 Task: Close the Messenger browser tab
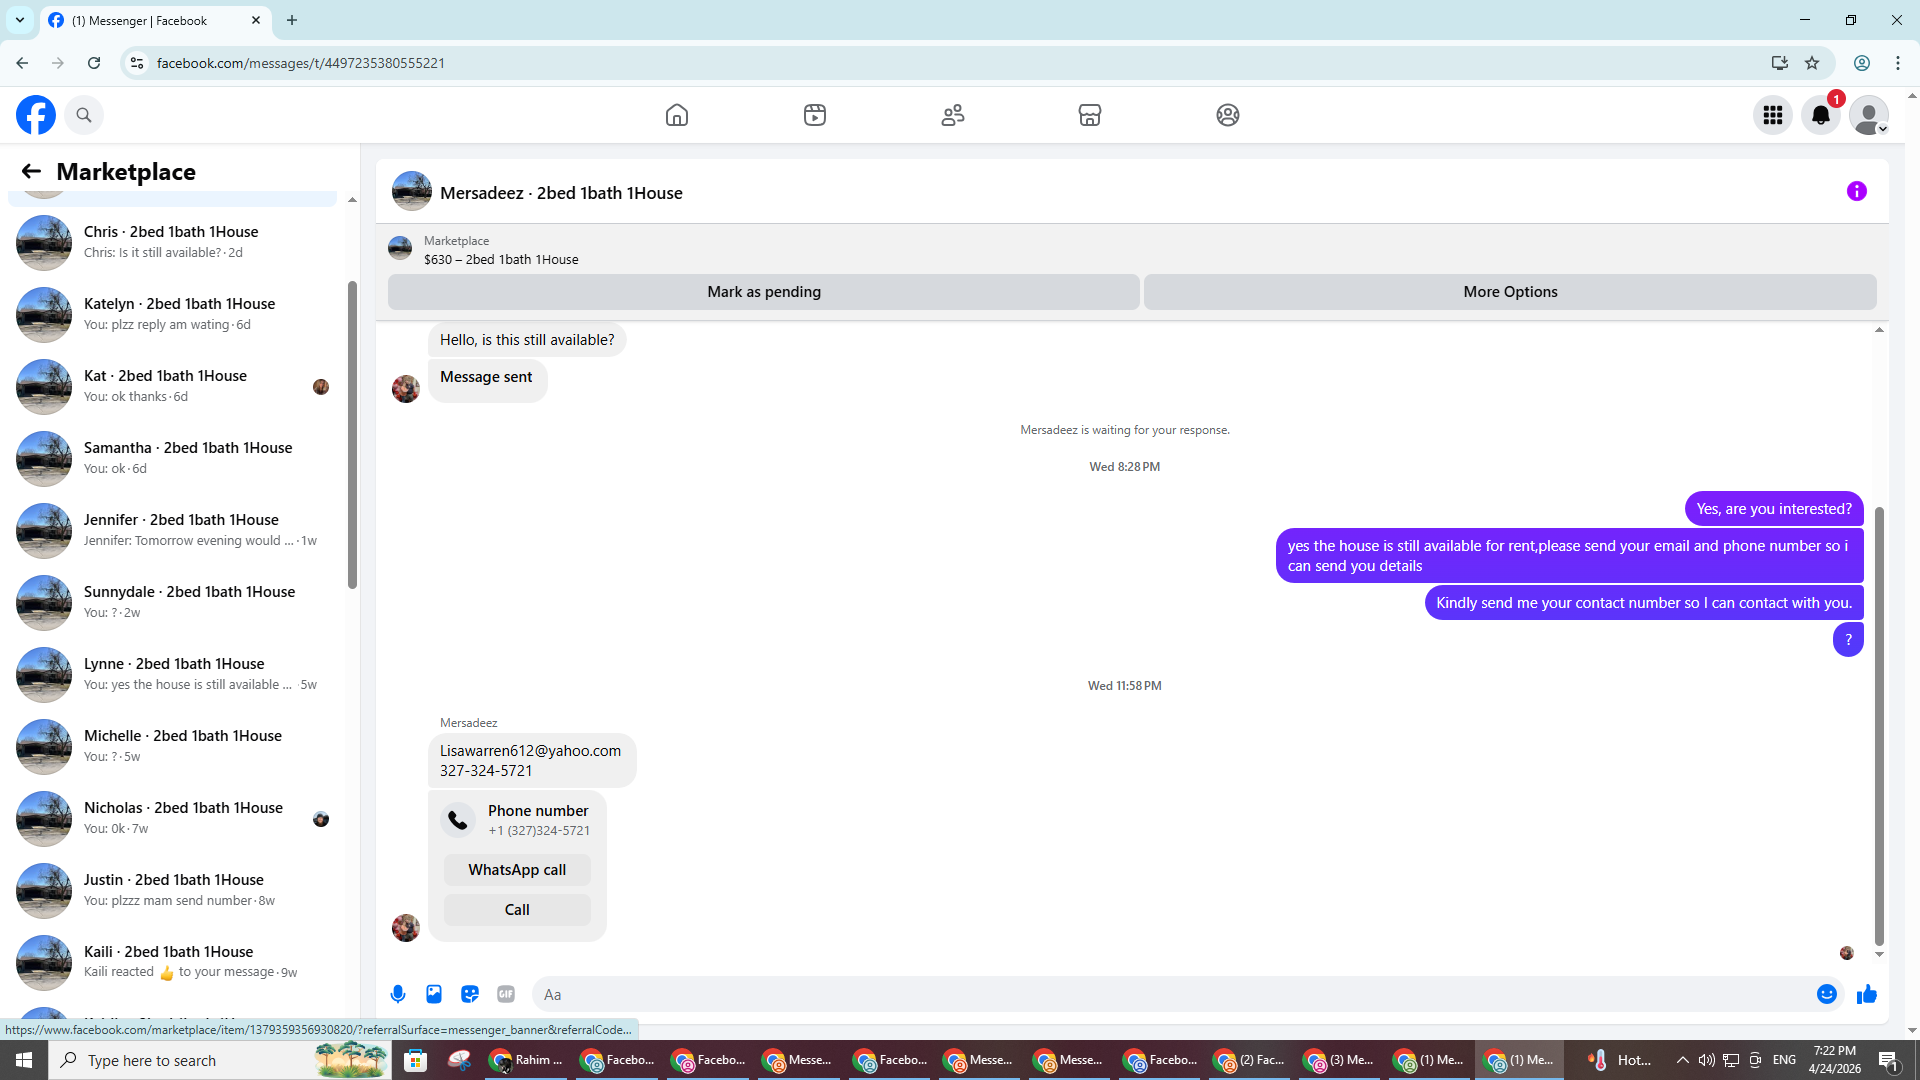pyautogui.click(x=256, y=20)
